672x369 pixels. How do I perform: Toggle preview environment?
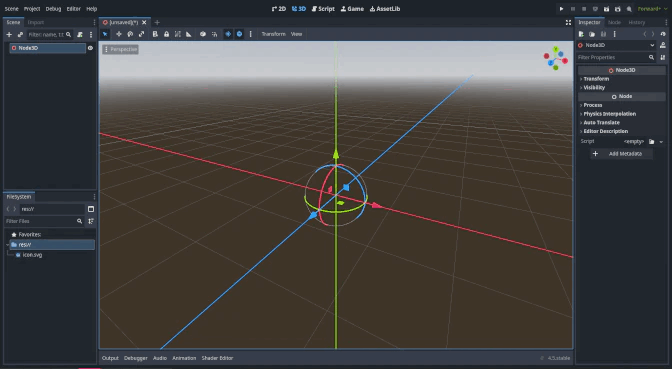click(240, 34)
